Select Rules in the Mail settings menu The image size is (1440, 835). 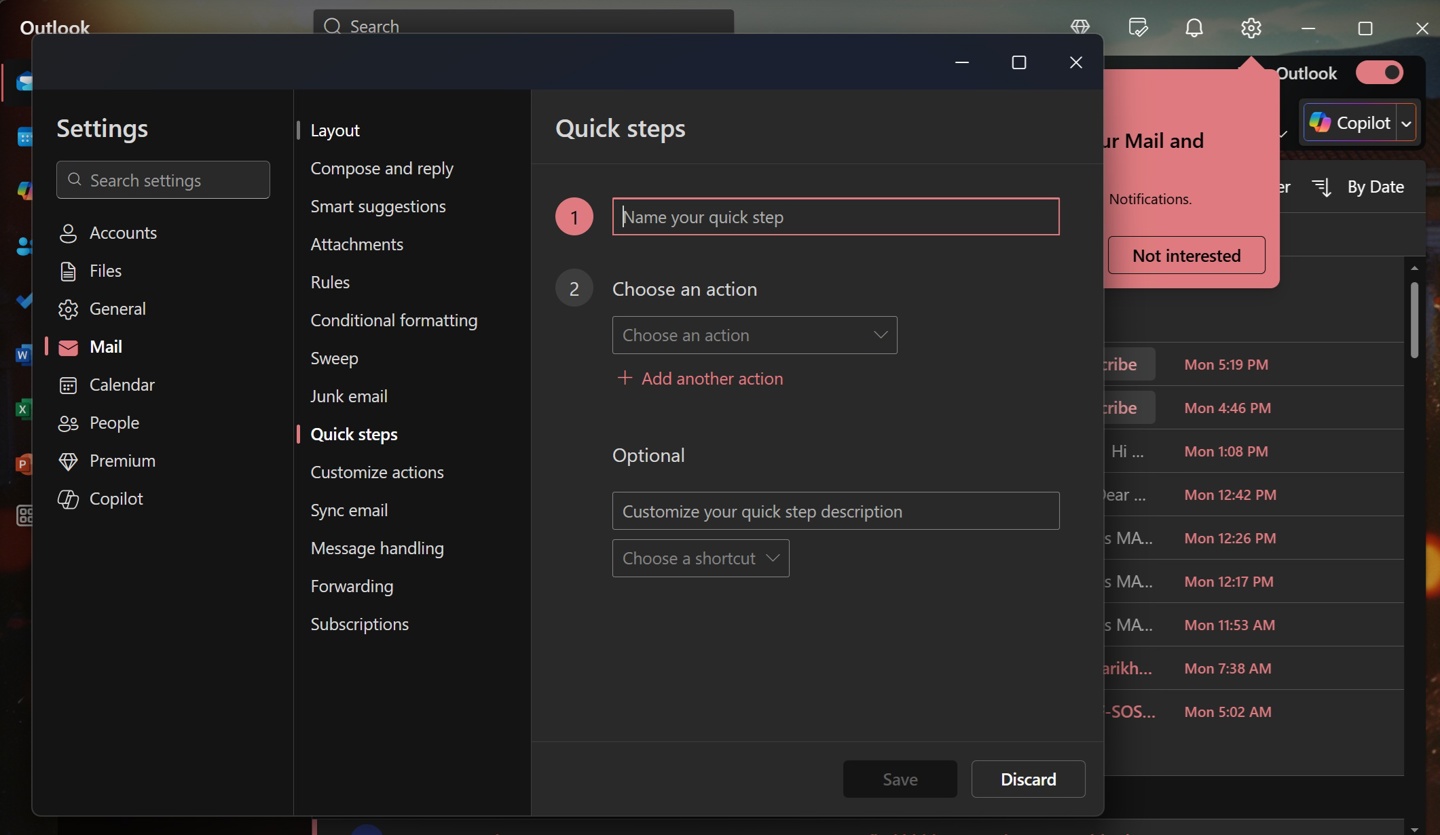(x=330, y=282)
